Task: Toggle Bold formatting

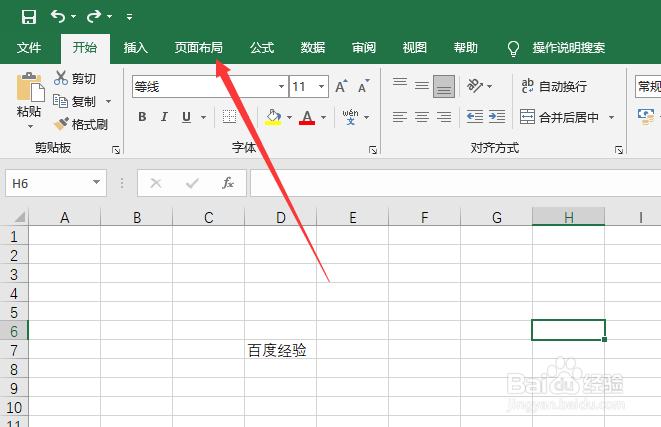Action: [x=142, y=117]
